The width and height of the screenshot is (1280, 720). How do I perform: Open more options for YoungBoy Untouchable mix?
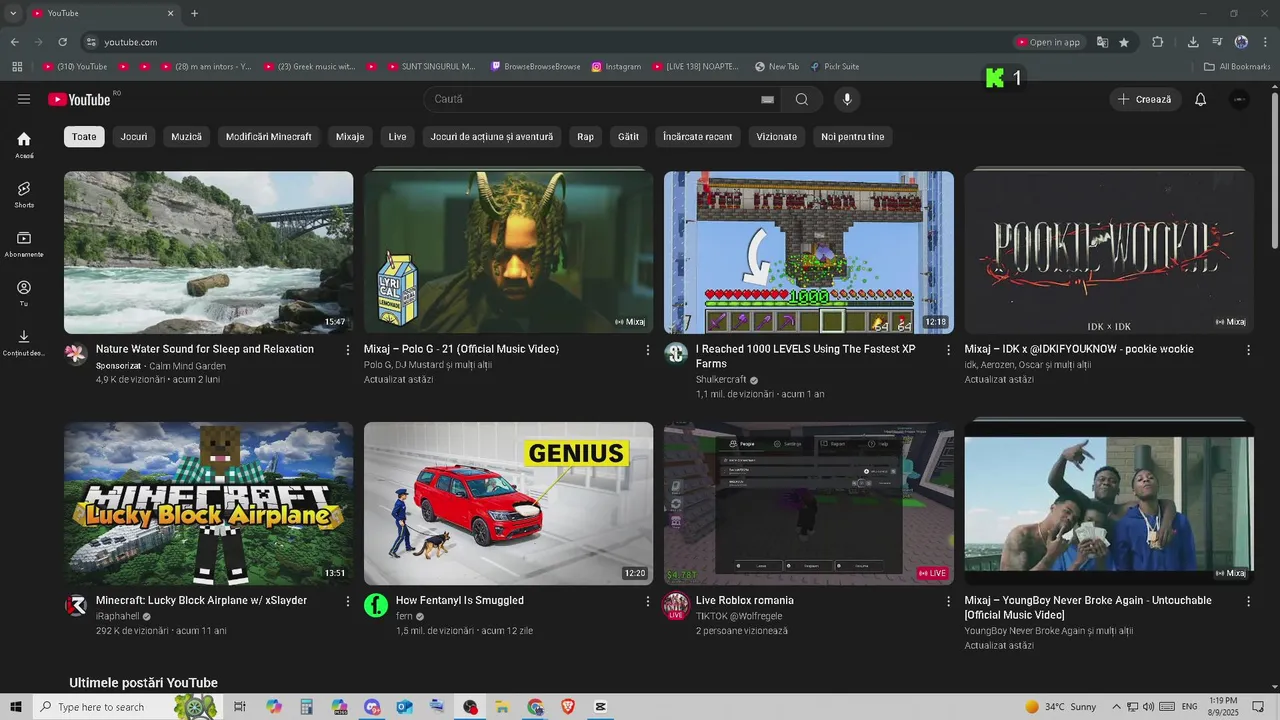coord(1248,601)
